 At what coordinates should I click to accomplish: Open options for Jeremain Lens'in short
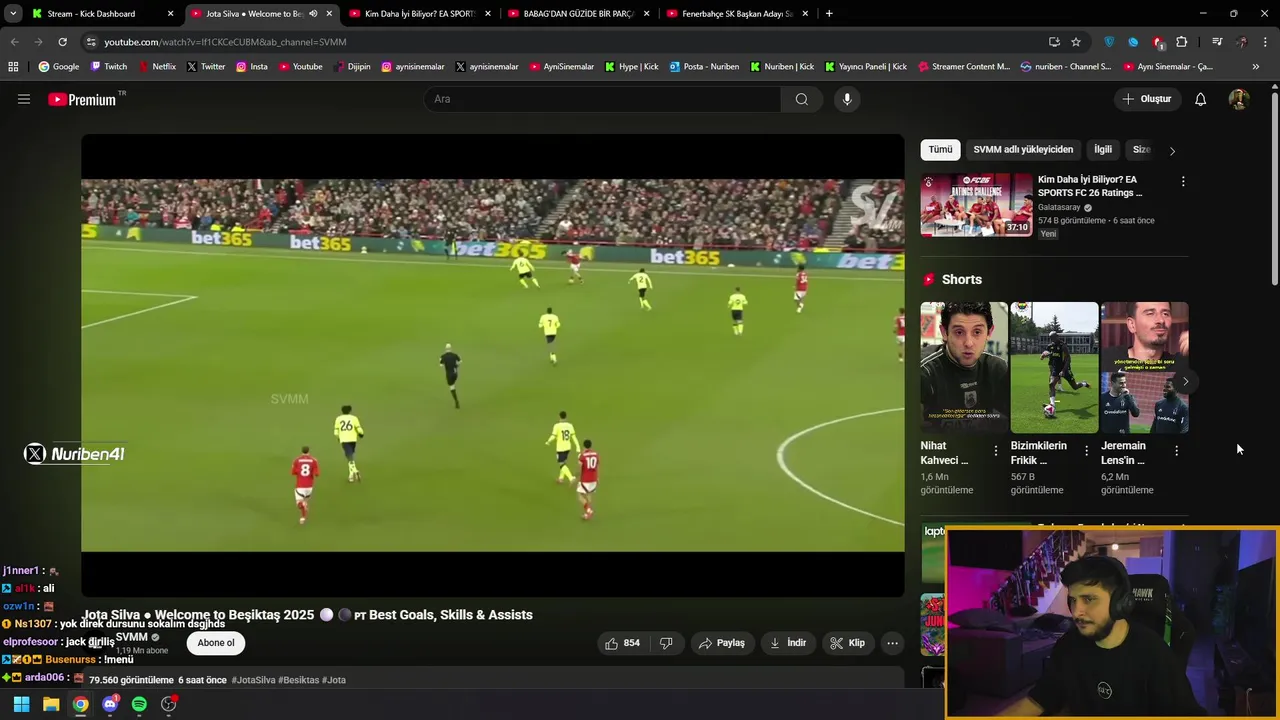[x=1176, y=451]
